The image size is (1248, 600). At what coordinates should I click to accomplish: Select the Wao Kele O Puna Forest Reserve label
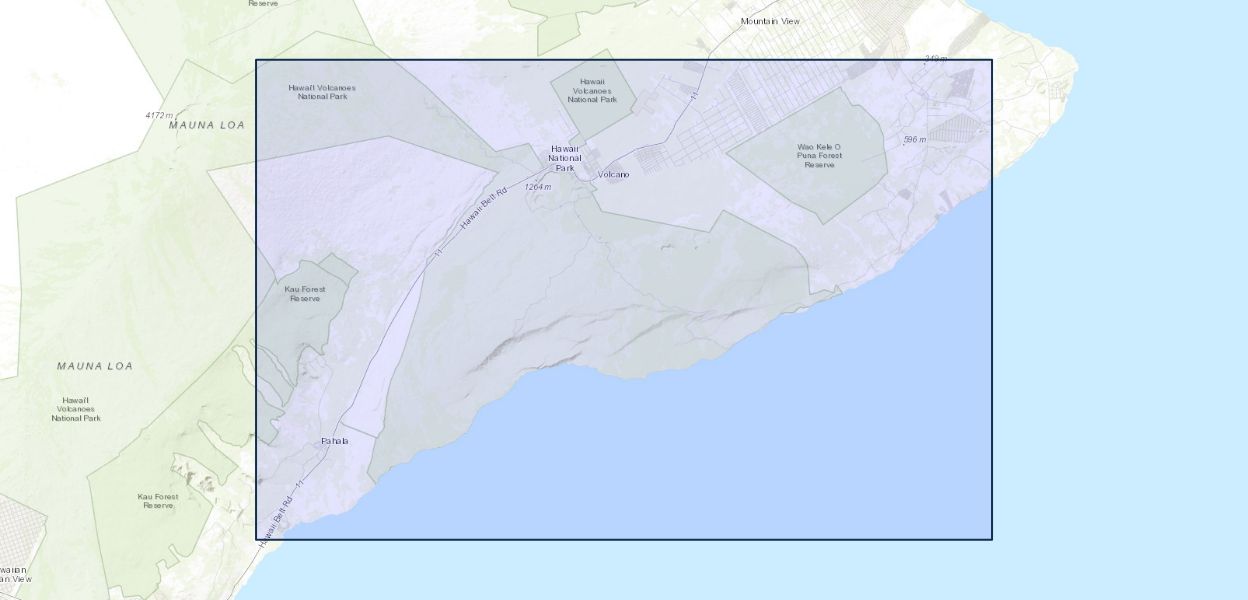(x=812, y=155)
